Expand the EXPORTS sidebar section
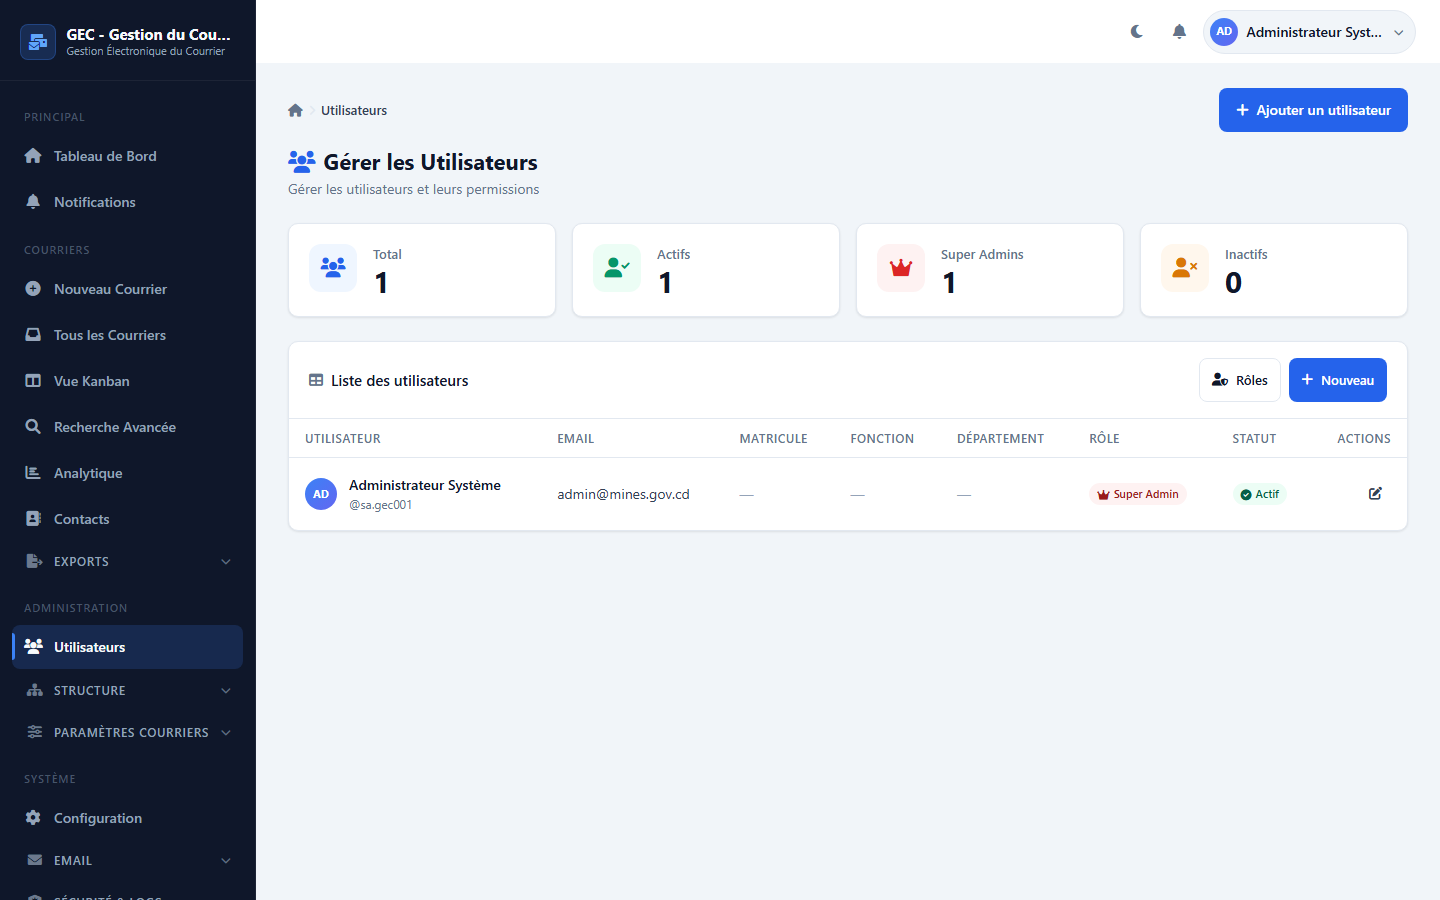The width and height of the screenshot is (1440, 900). 128,562
